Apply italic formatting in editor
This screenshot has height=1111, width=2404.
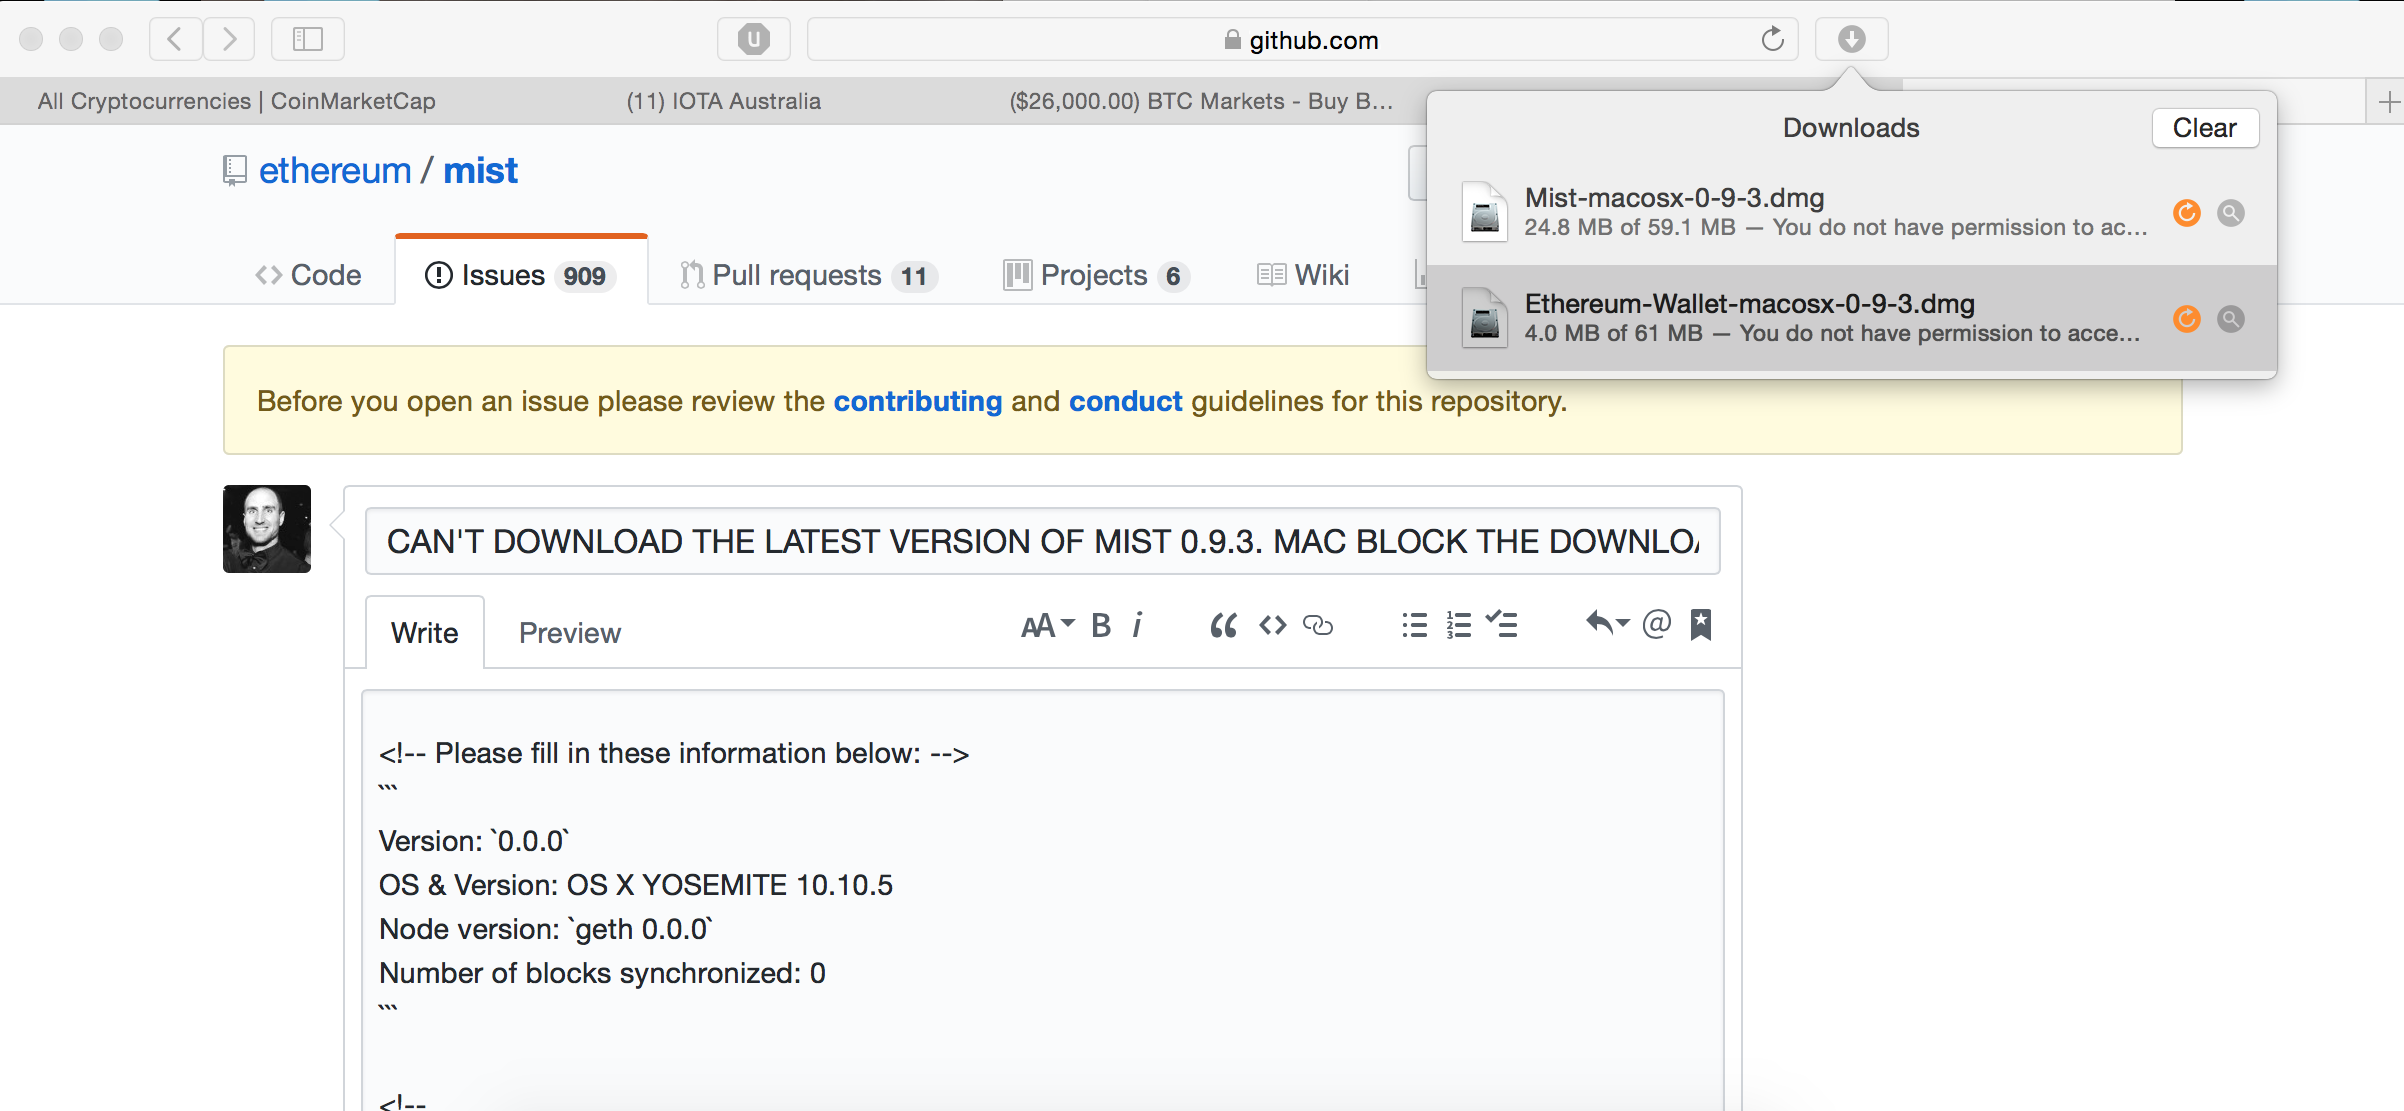[1137, 625]
